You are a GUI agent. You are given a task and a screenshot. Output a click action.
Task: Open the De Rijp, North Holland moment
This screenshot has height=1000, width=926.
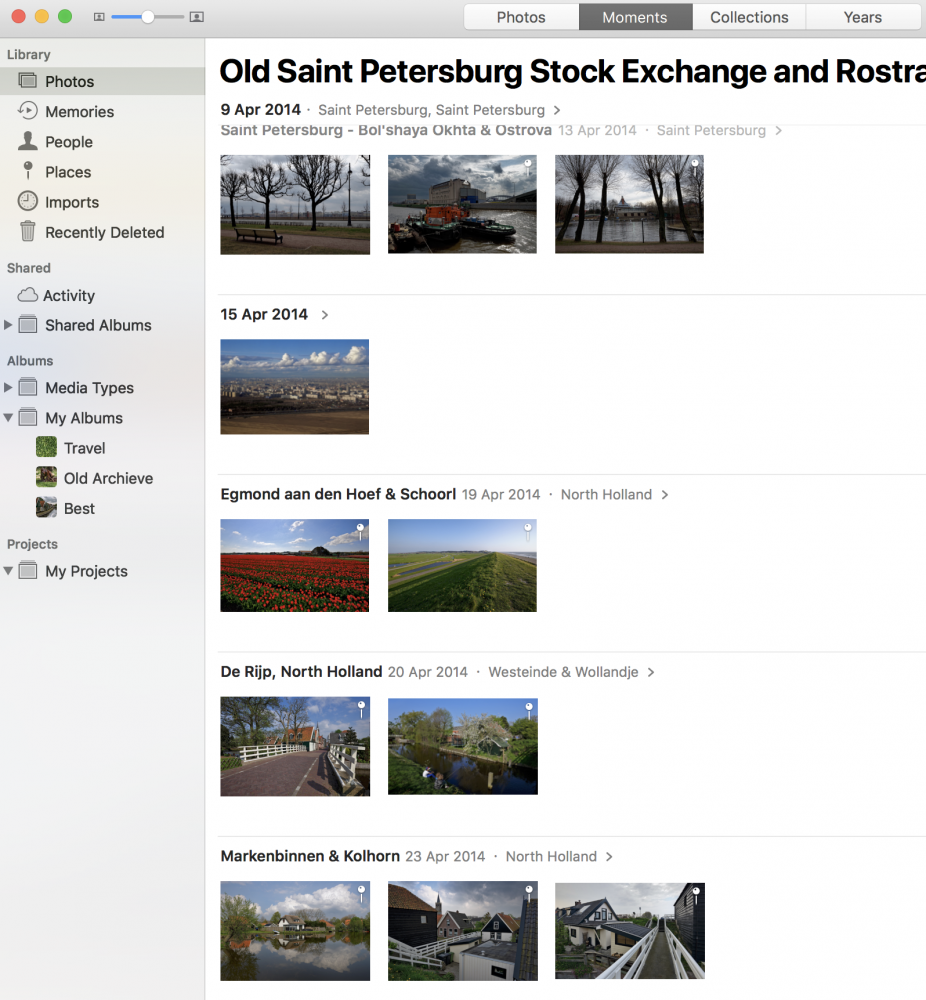(x=301, y=672)
